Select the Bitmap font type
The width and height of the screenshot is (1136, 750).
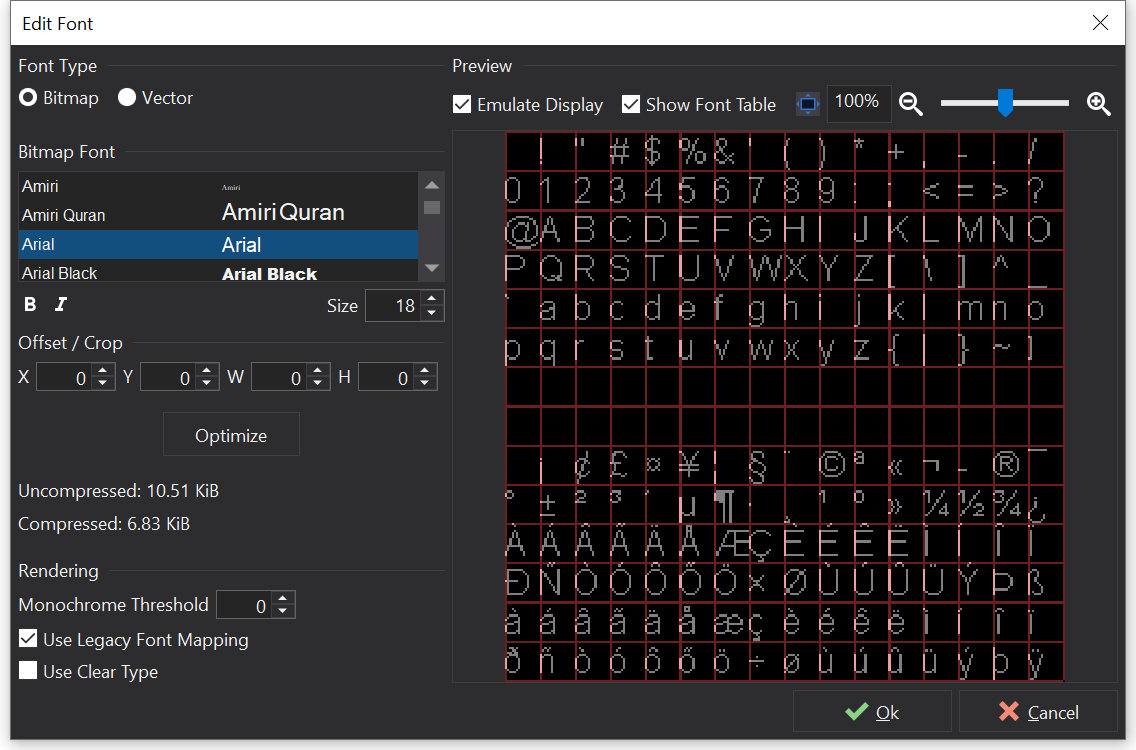[29, 98]
